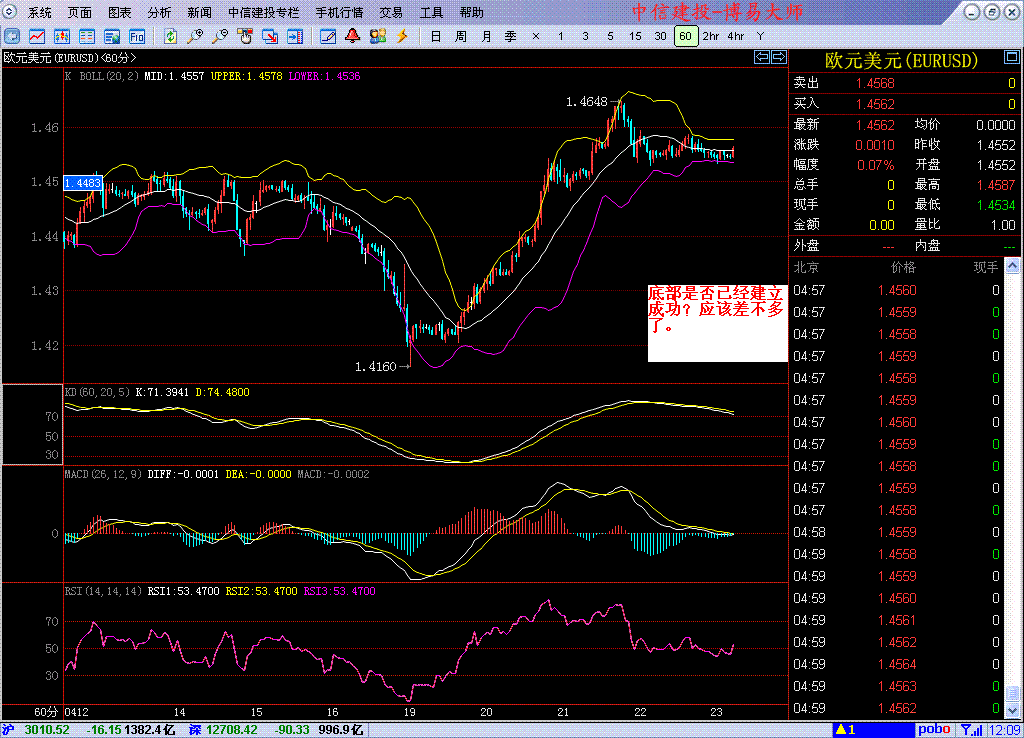Open the 交易 menu
Screen dimensions: 1024x738
[391, 12]
